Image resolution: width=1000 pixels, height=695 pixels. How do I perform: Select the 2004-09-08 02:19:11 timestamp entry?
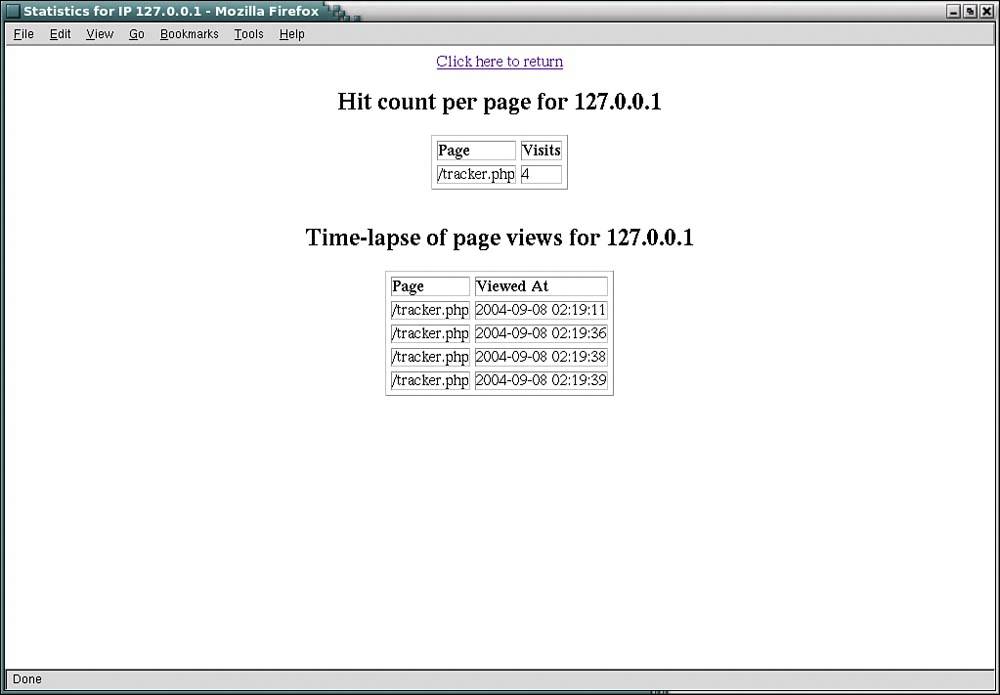pyautogui.click(x=541, y=310)
